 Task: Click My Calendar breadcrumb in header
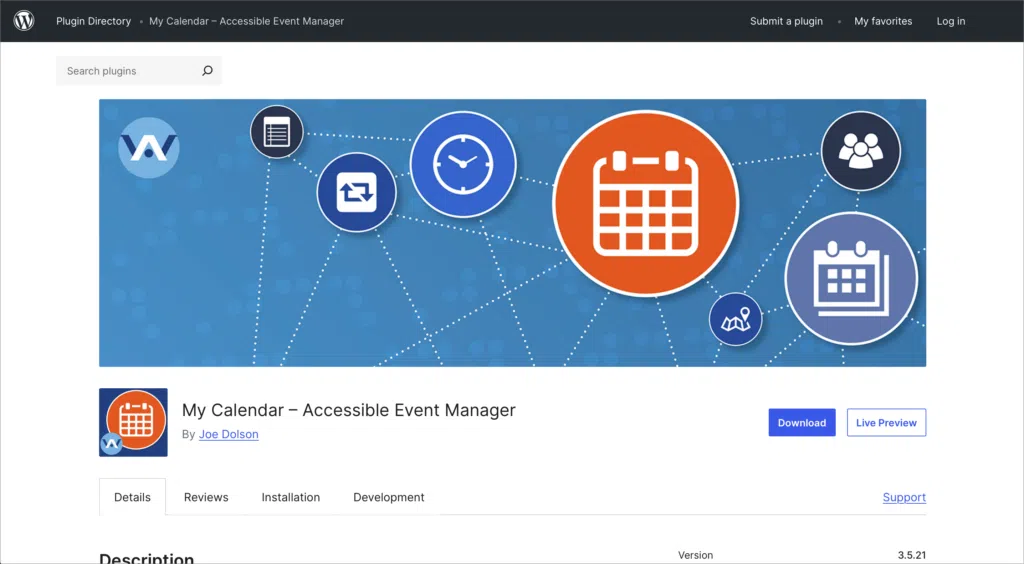click(246, 21)
